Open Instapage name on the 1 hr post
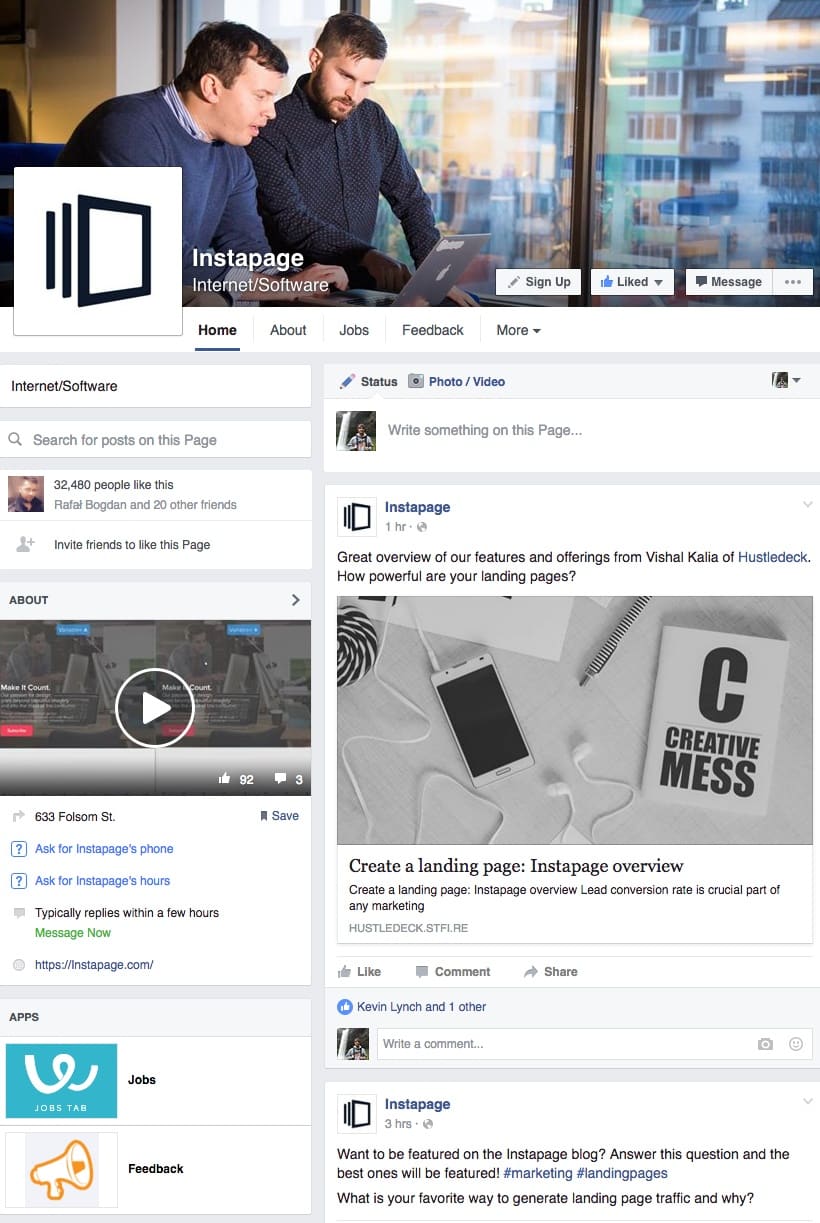 (417, 507)
